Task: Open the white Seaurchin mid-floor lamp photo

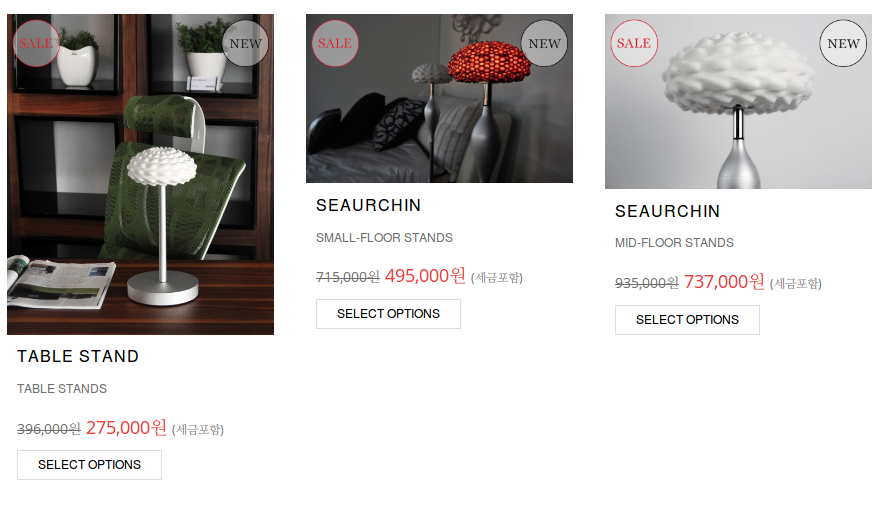Action: click(738, 101)
